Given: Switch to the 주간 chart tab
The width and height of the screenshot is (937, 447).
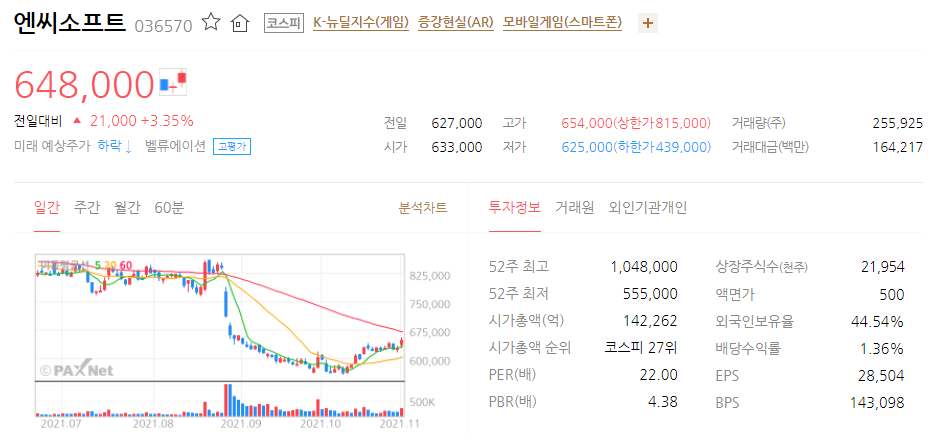Looking at the screenshot, I should 87,208.
